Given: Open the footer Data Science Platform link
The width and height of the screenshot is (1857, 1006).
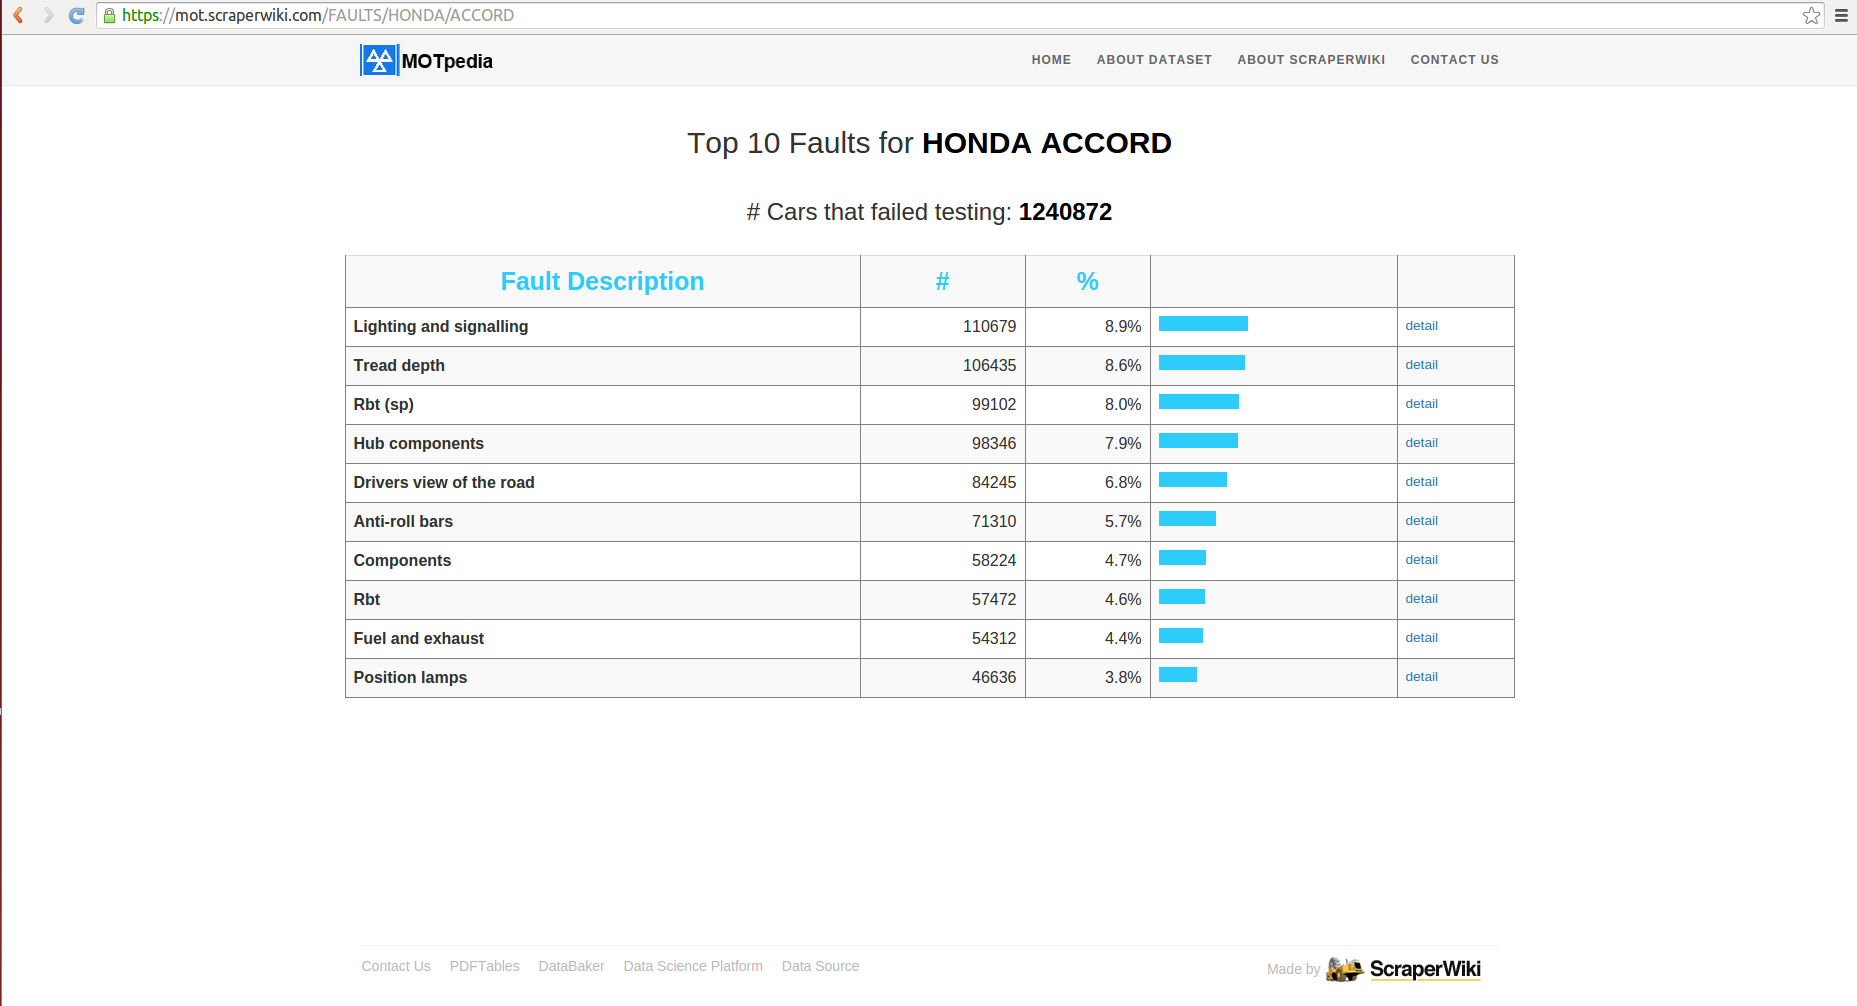Looking at the screenshot, I should (693, 966).
